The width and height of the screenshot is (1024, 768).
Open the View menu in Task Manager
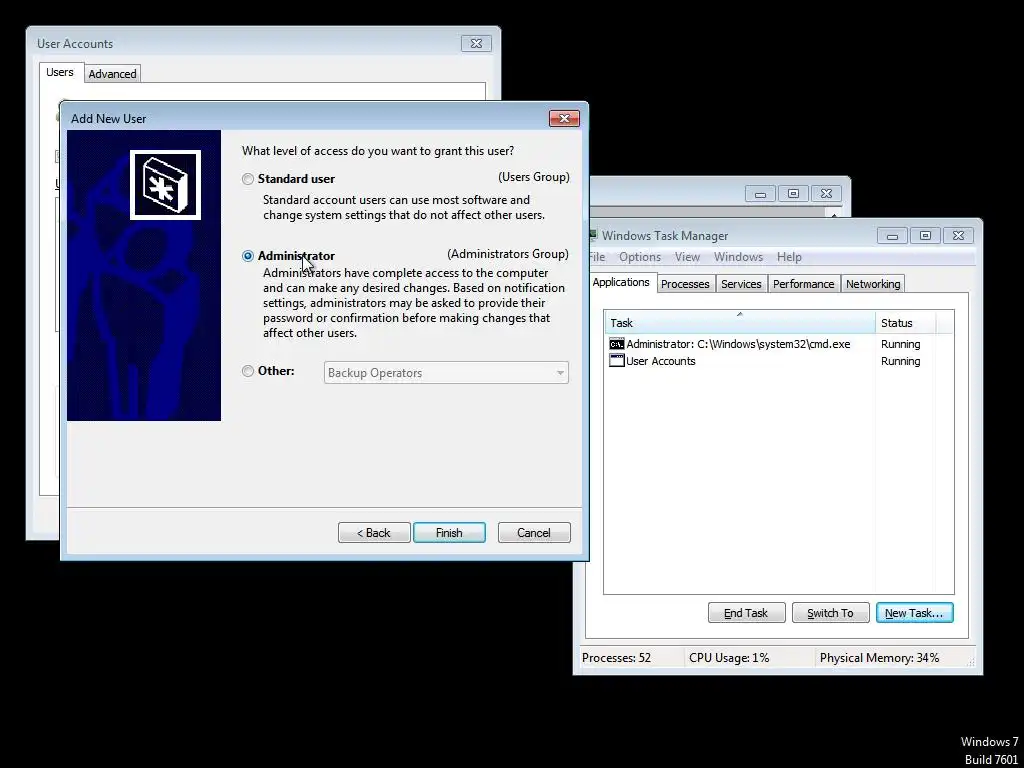point(687,257)
